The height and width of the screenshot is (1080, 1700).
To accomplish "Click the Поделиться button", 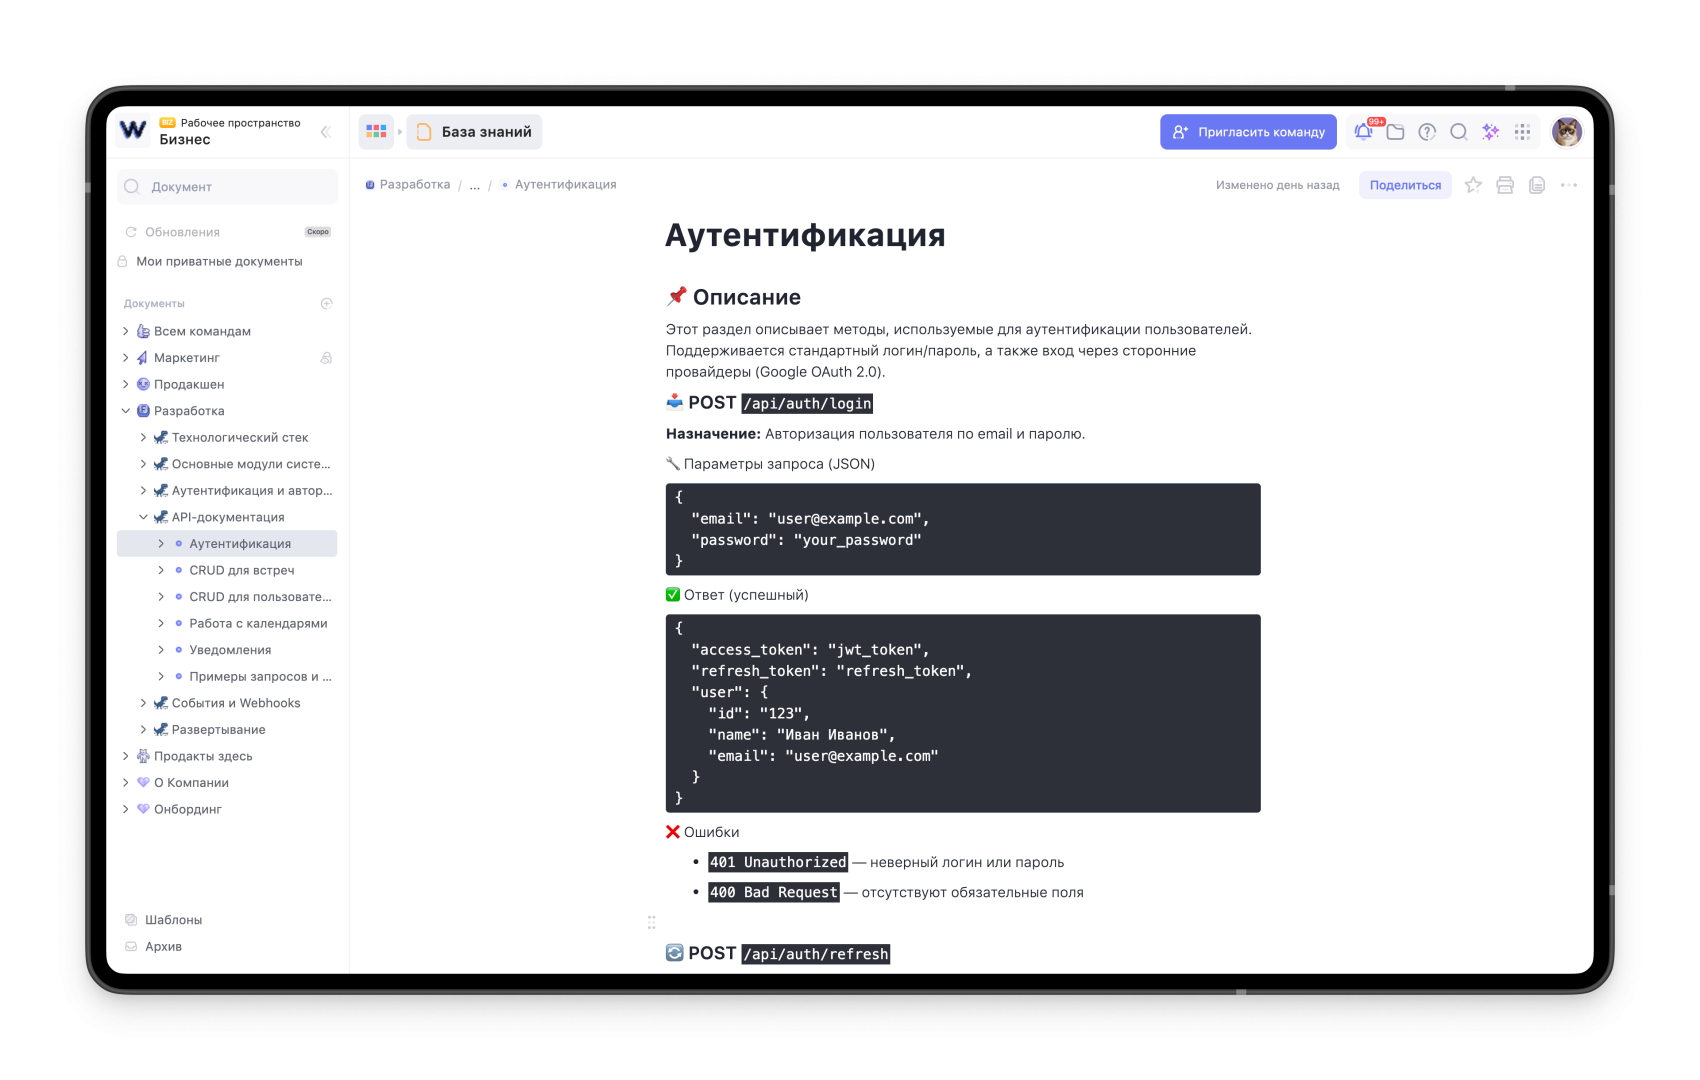I will coord(1404,185).
